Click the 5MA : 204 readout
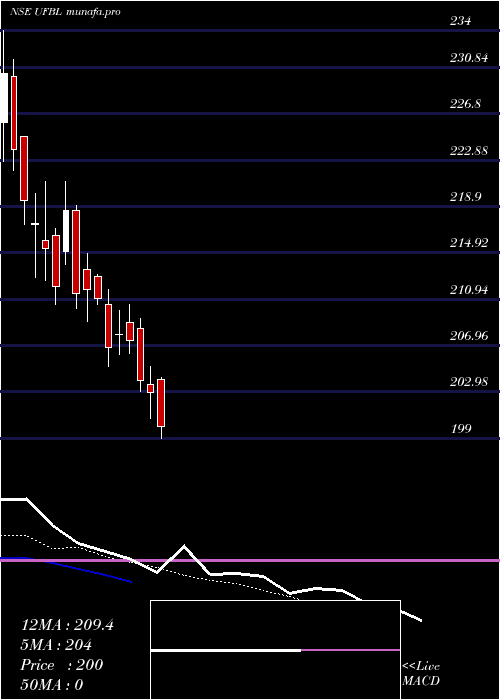 (x=56, y=645)
